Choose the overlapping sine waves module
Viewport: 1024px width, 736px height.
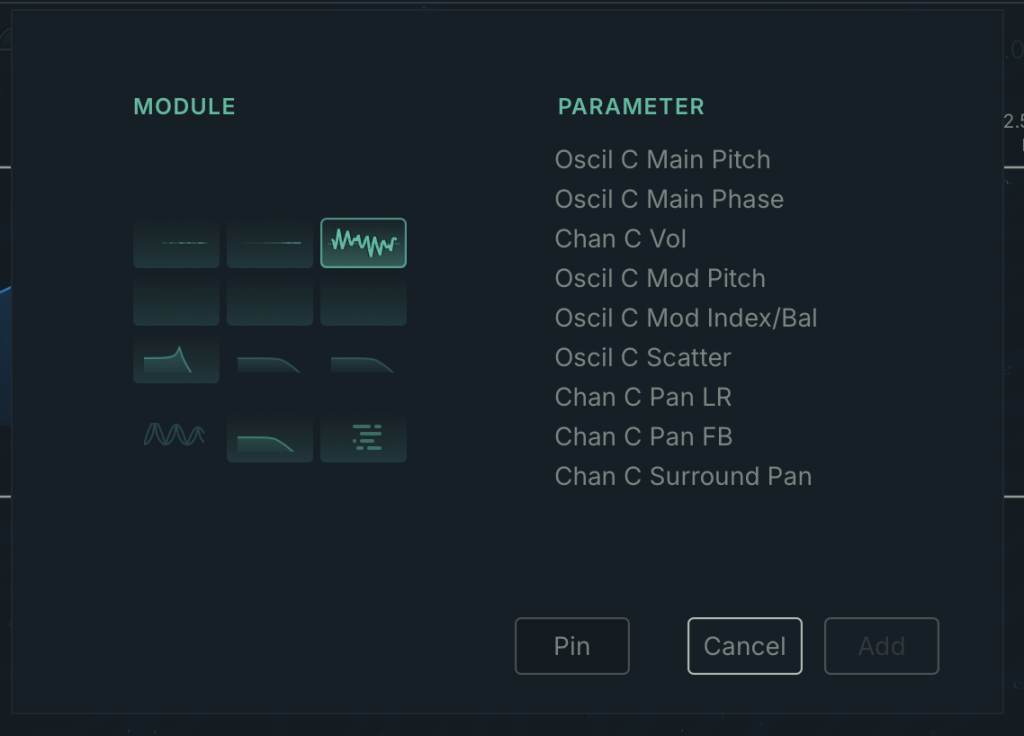coord(175,434)
